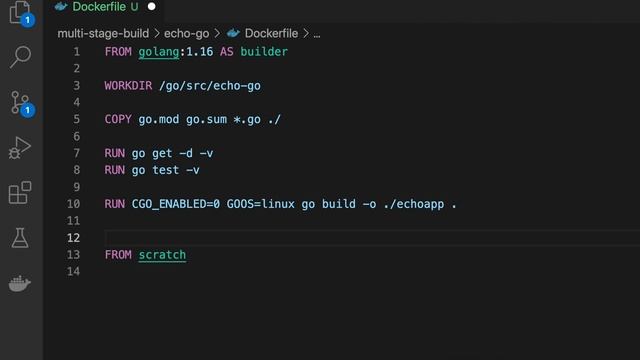
Task: Select the Dockerfile editor tab
Action: point(105,7)
